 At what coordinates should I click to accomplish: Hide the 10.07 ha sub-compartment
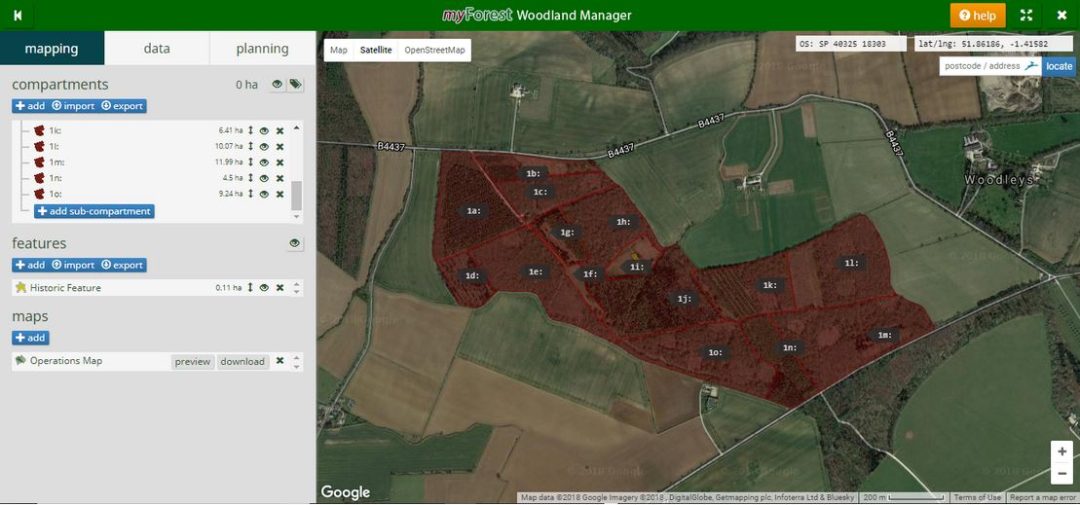[x=264, y=146]
